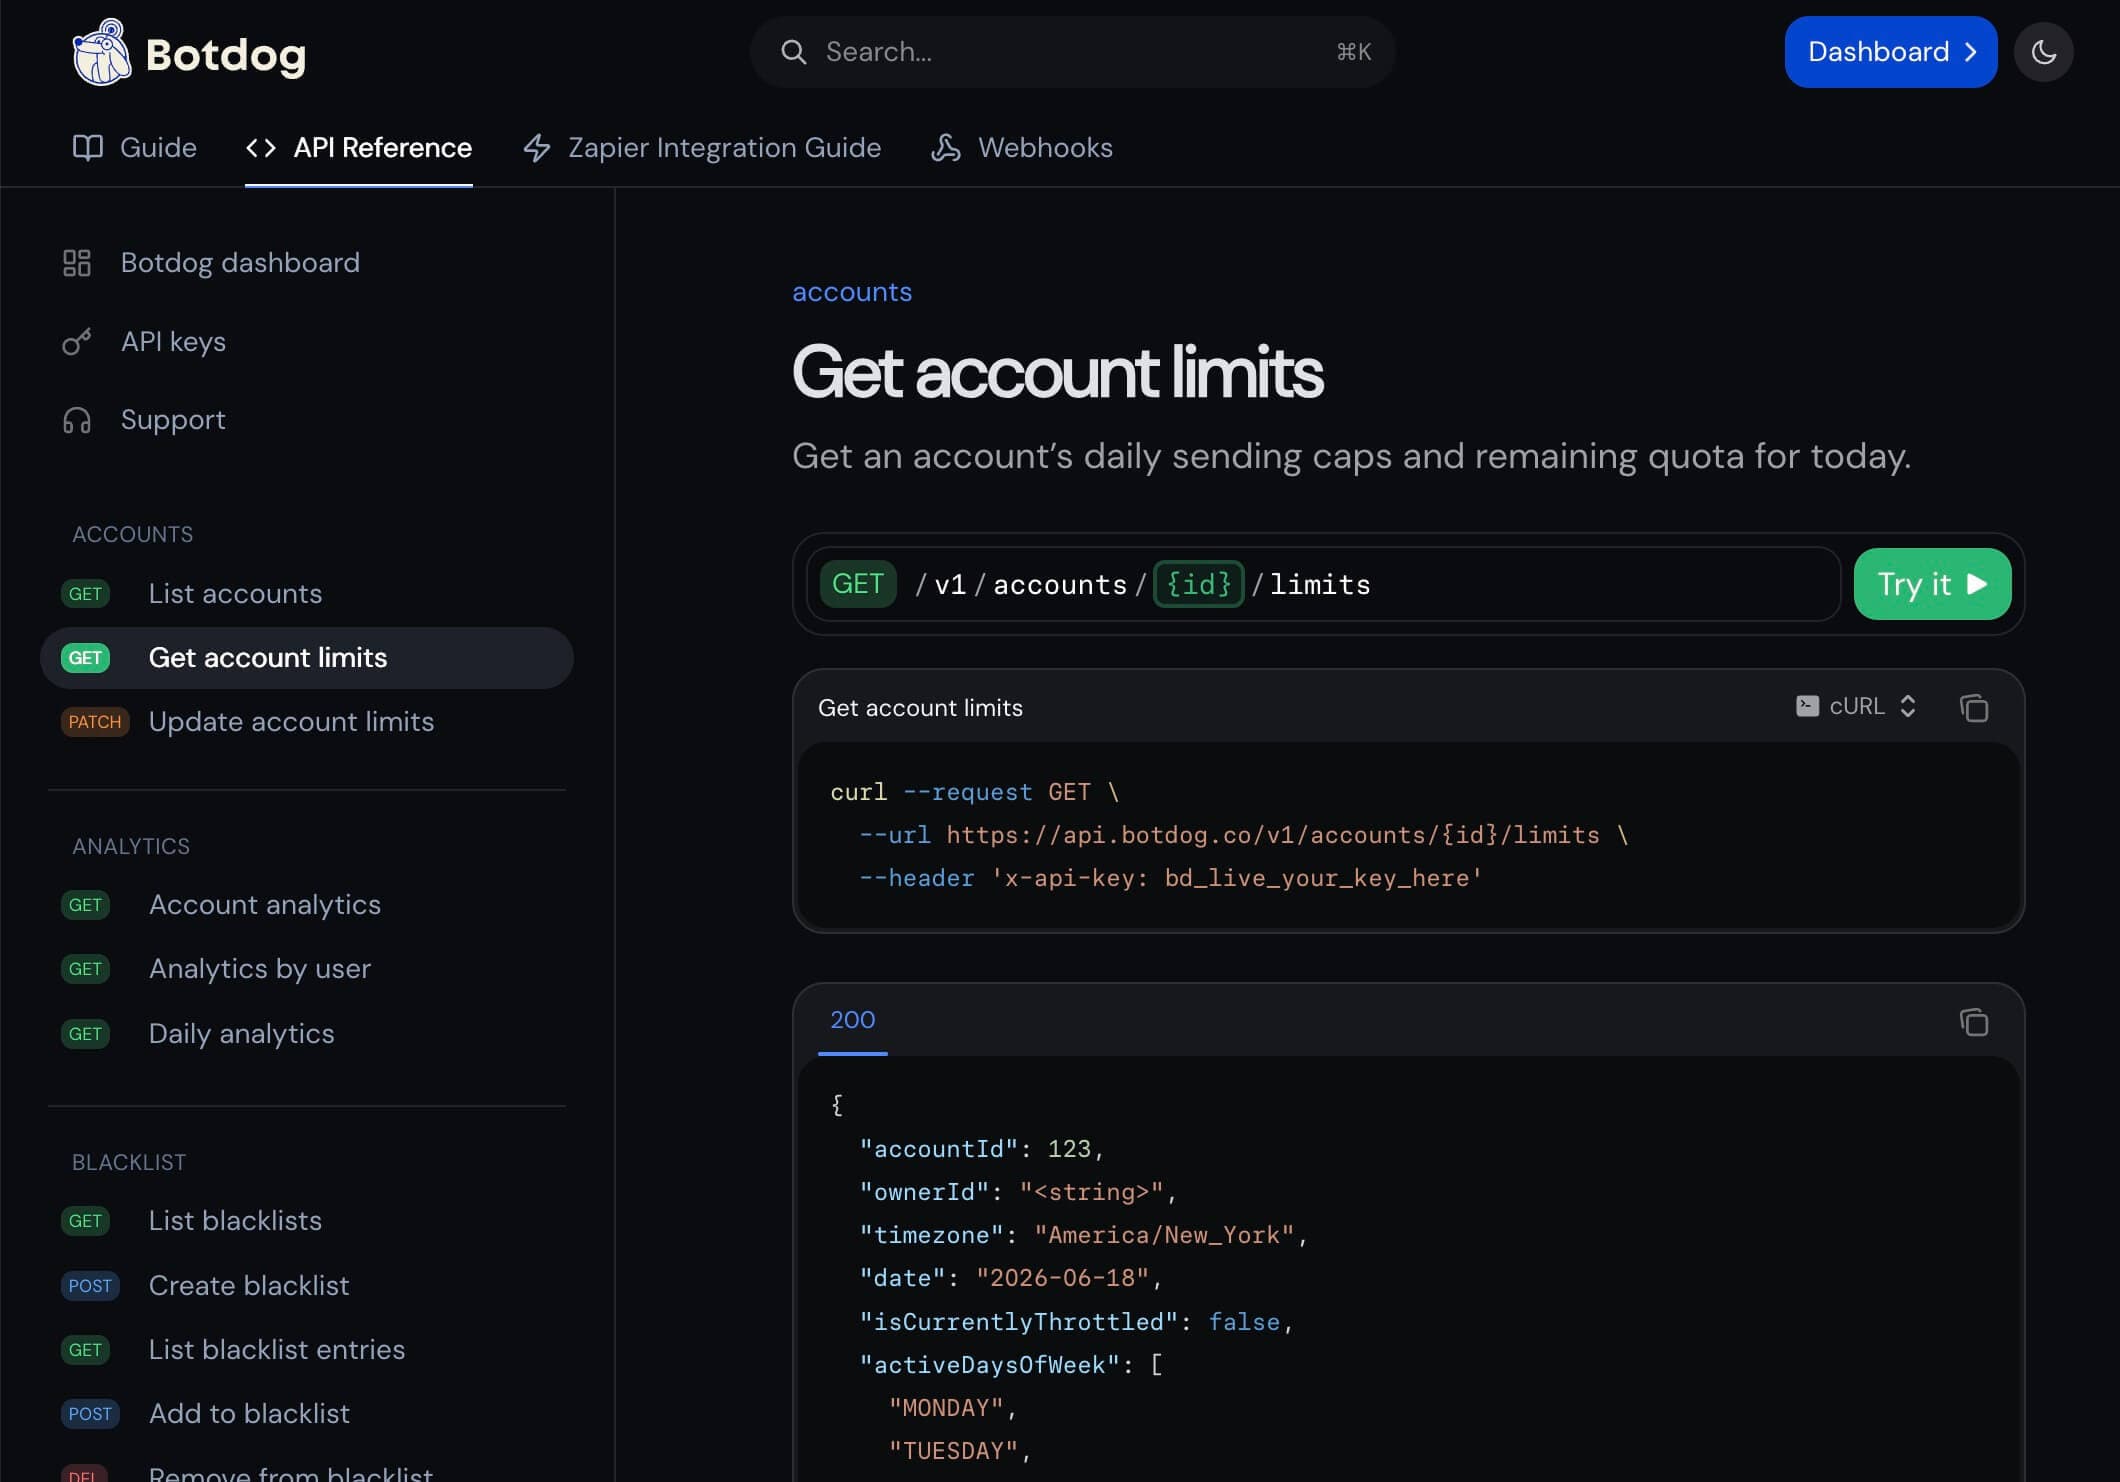Image resolution: width=2120 pixels, height=1482 pixels.
Task: Click the {id} path parameter
Action: pyautogui.click(x=1198, y=584)
